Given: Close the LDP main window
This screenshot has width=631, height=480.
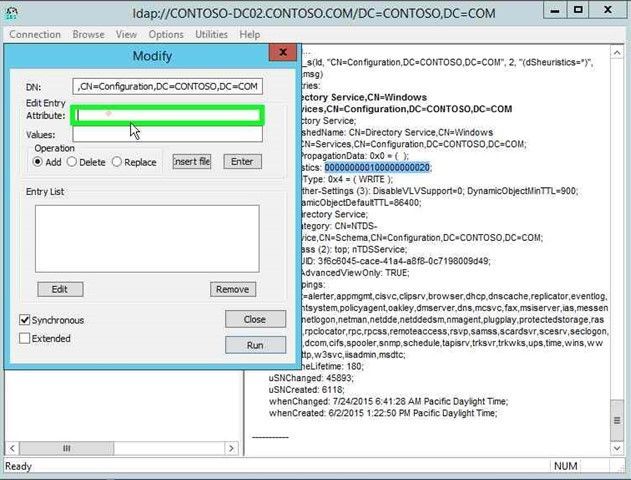Looking at the screenshot, I should click(608, 10).
